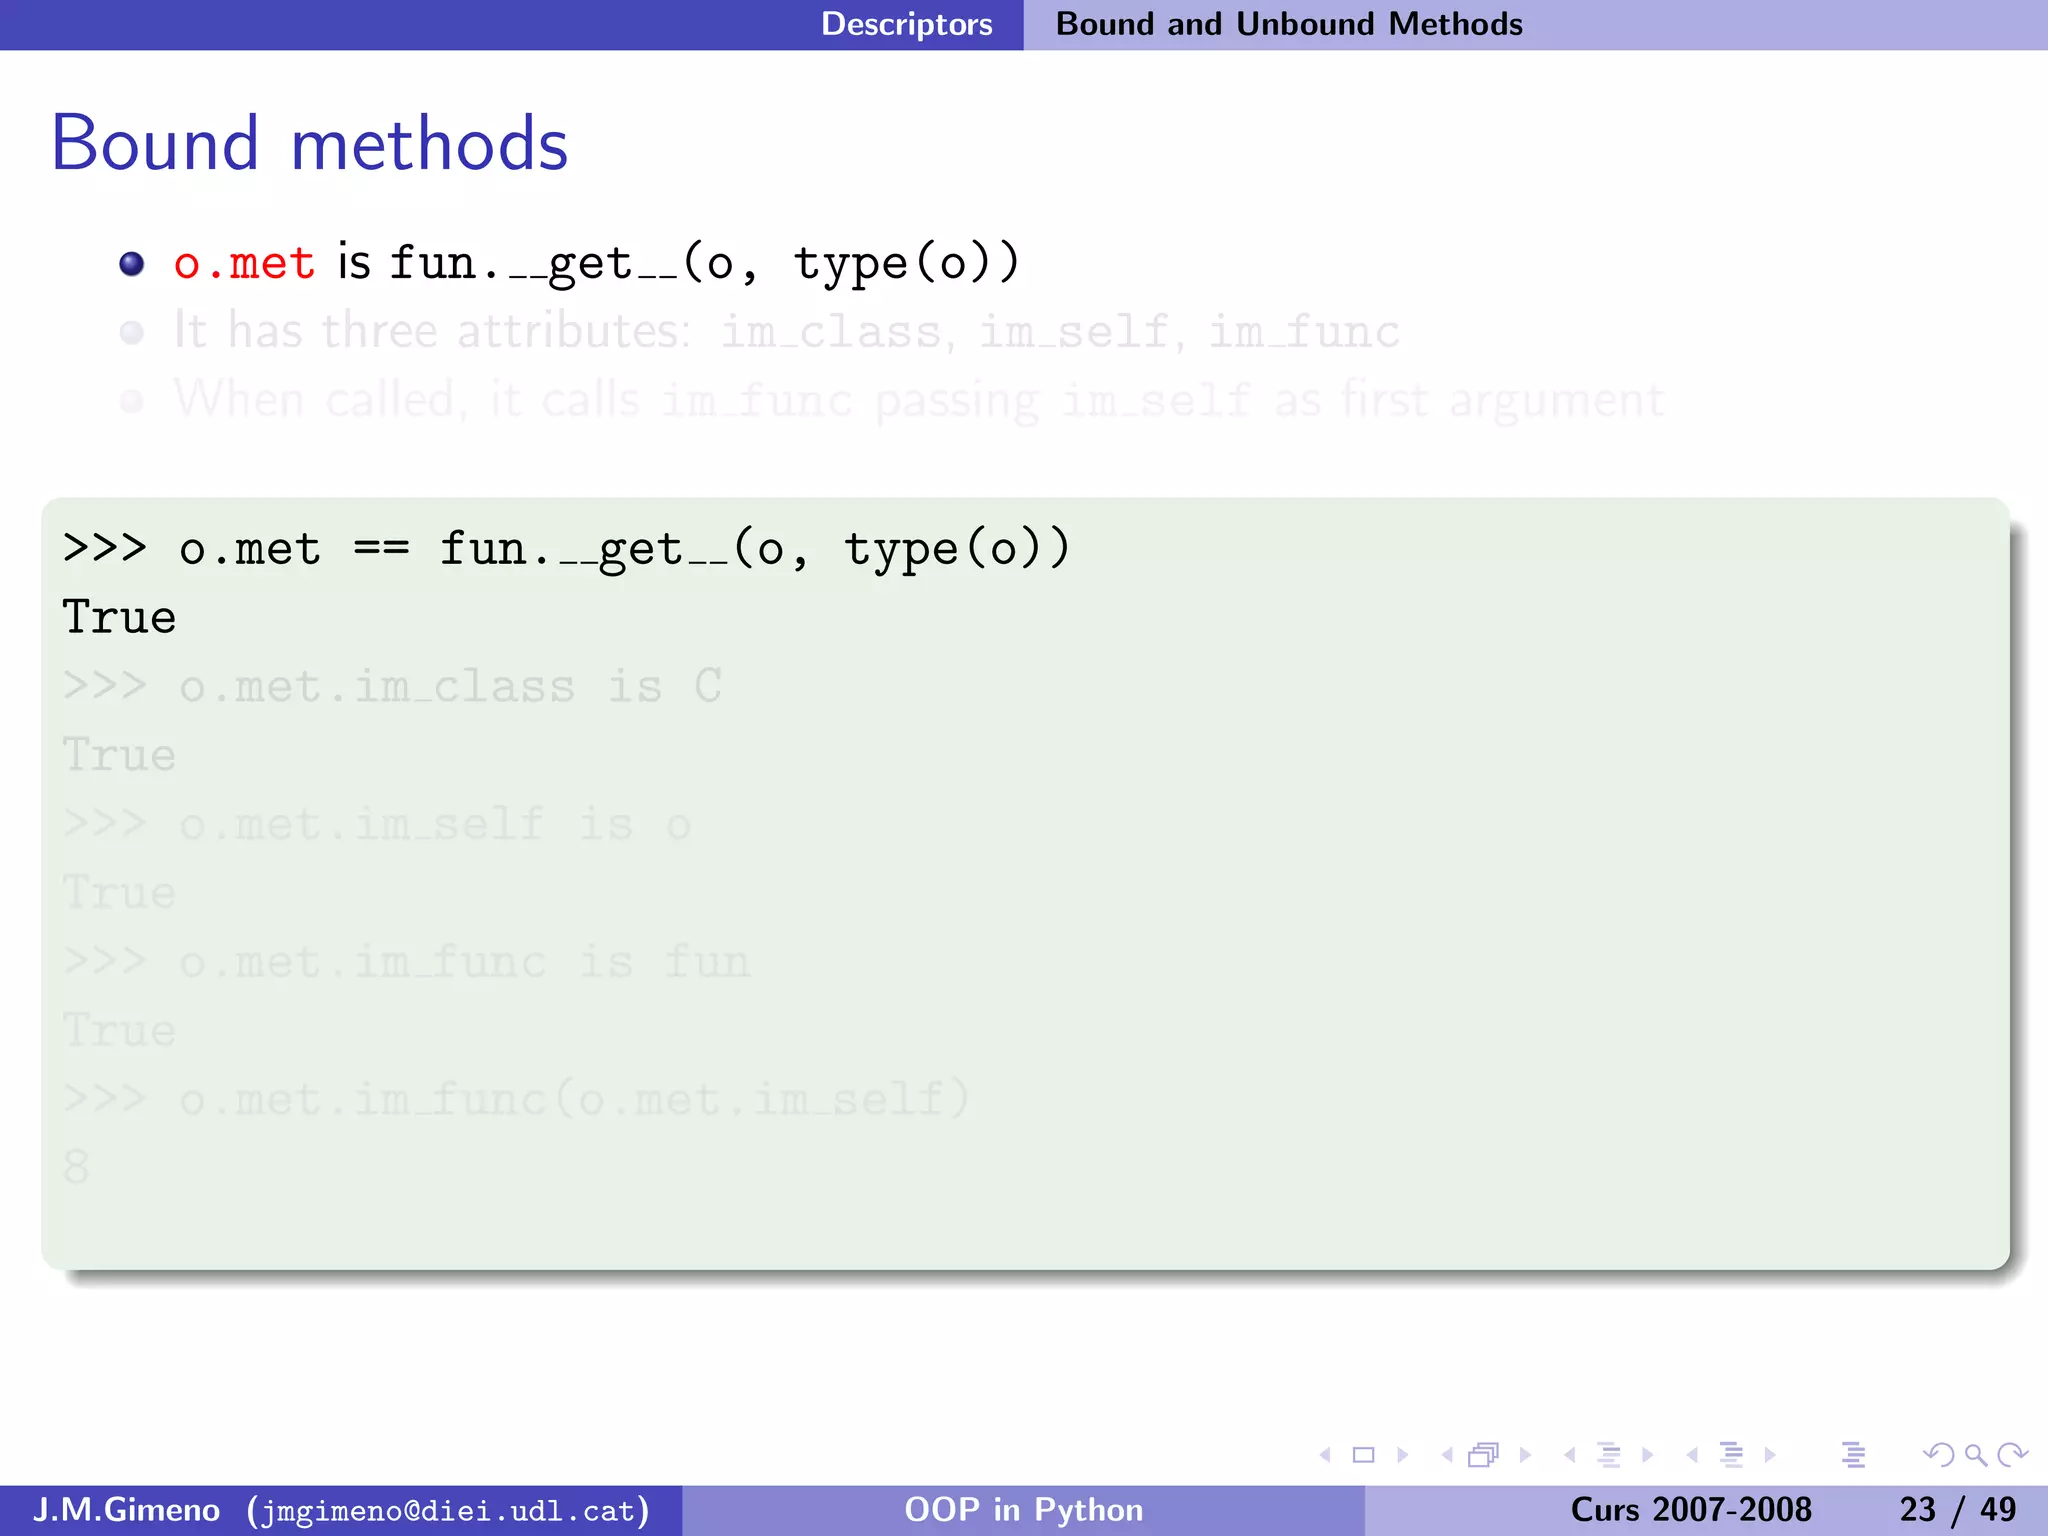Go to the previous slide using the left arrow

[x=1326, y=1455]
